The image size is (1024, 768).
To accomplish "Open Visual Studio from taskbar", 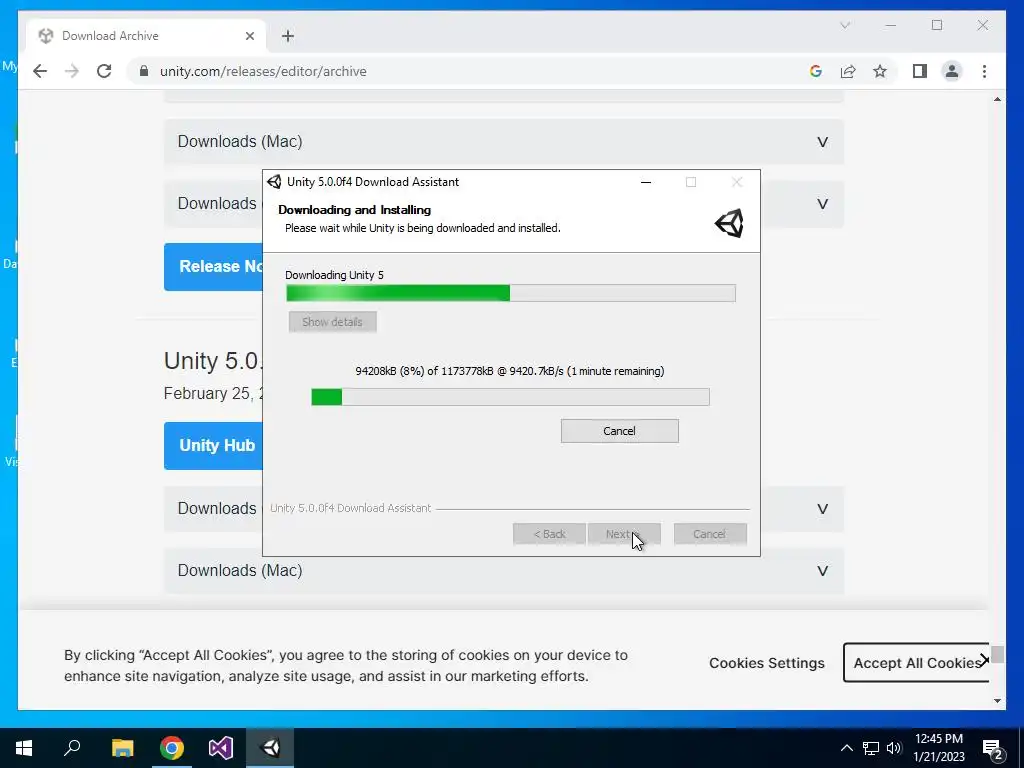I will tap(221, 748).
